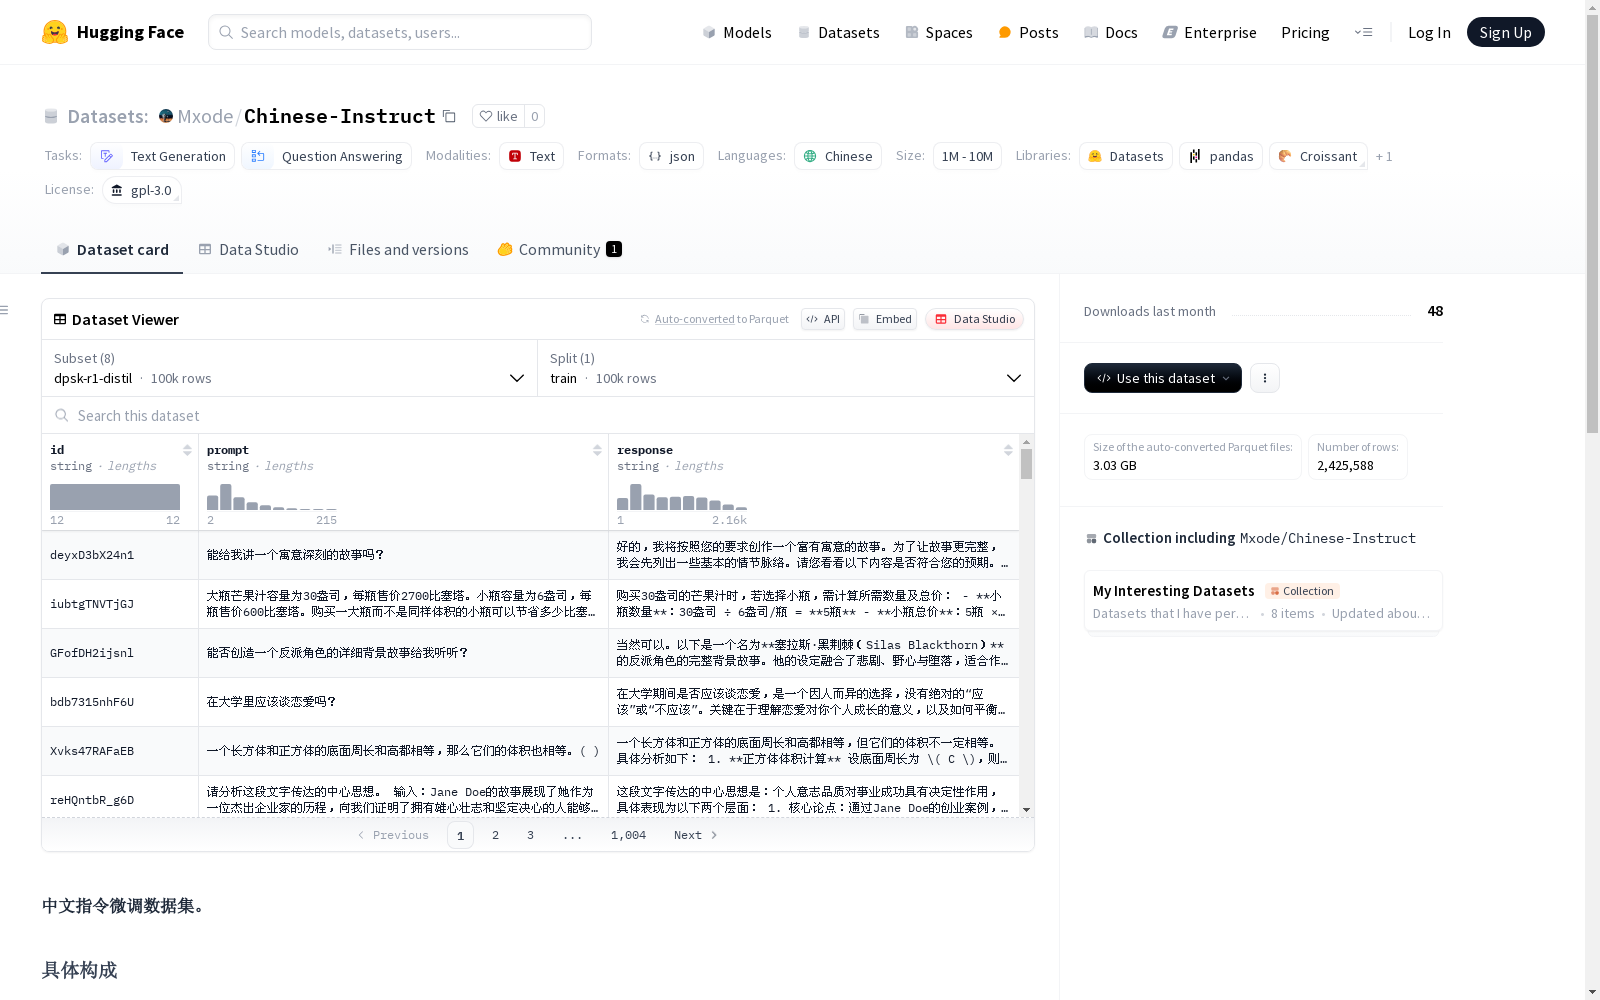Image resolution: width=1600 pixels, height=1000 pixels.
Task: Go to Spaces in the top navigation
Action: (939, 32)
